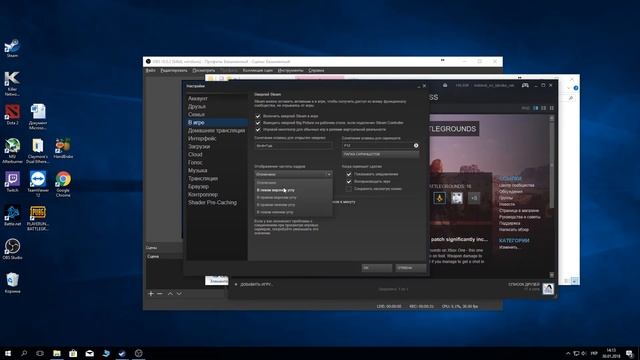640x360 pixels.
Task: Open the Mail app on the taskbar
Action: click(x=89, y=353)
